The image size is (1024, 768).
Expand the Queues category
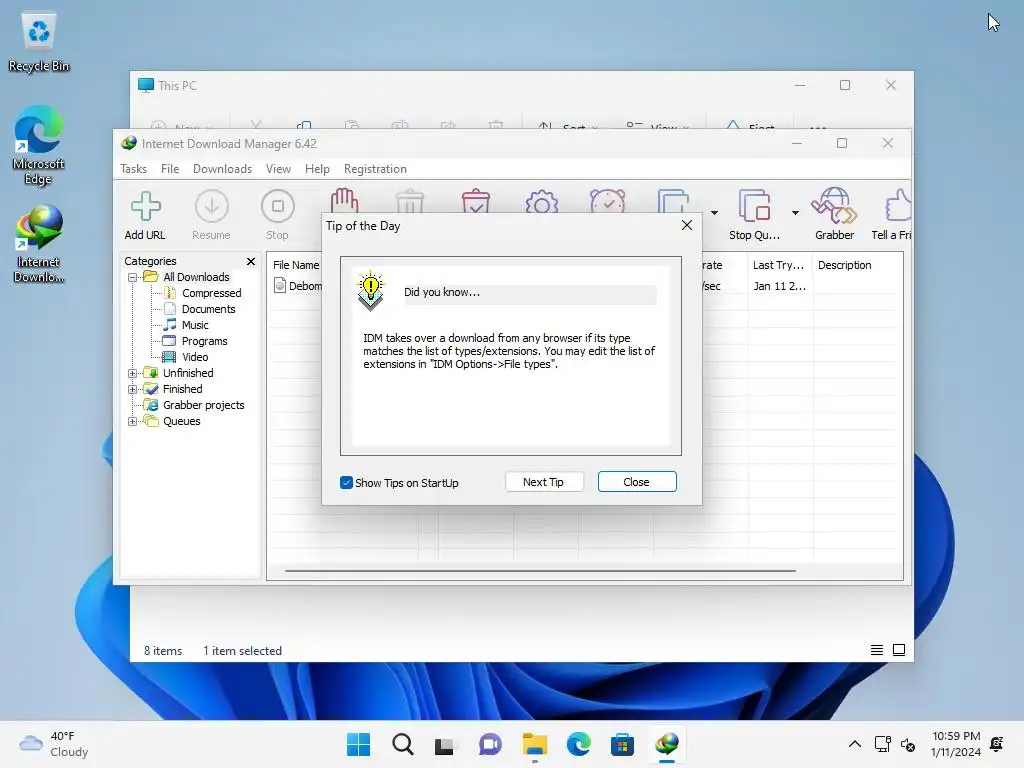pyautogui.click(x=133, y=421)
